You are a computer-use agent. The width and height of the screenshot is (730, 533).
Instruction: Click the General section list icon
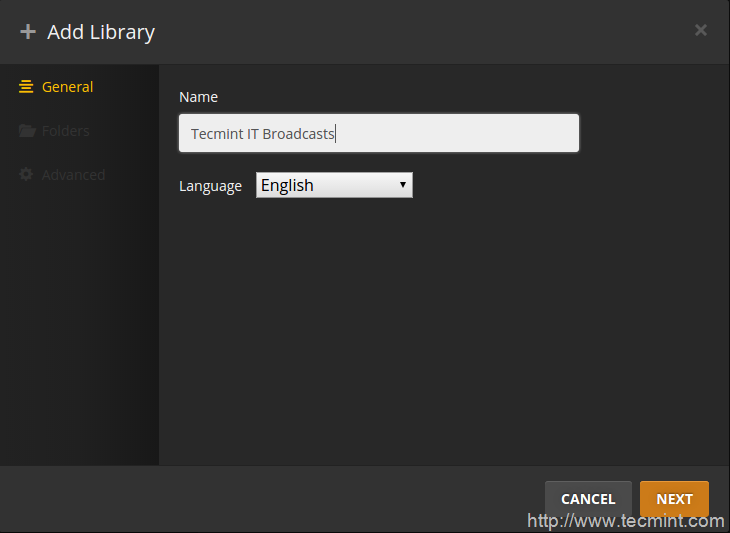point(27,87)
